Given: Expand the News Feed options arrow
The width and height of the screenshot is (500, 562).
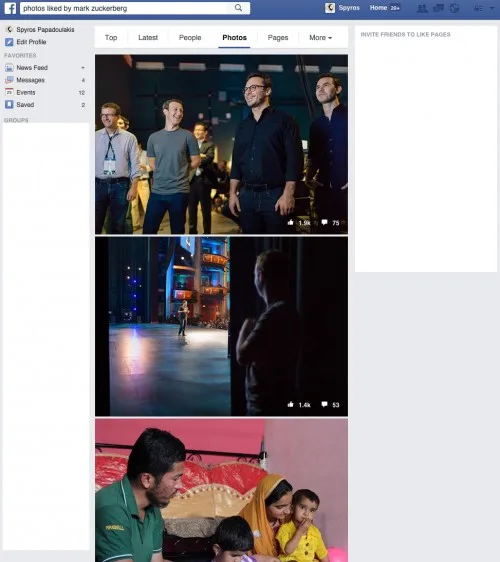Looking at the screenshot, I should [83, 68].
